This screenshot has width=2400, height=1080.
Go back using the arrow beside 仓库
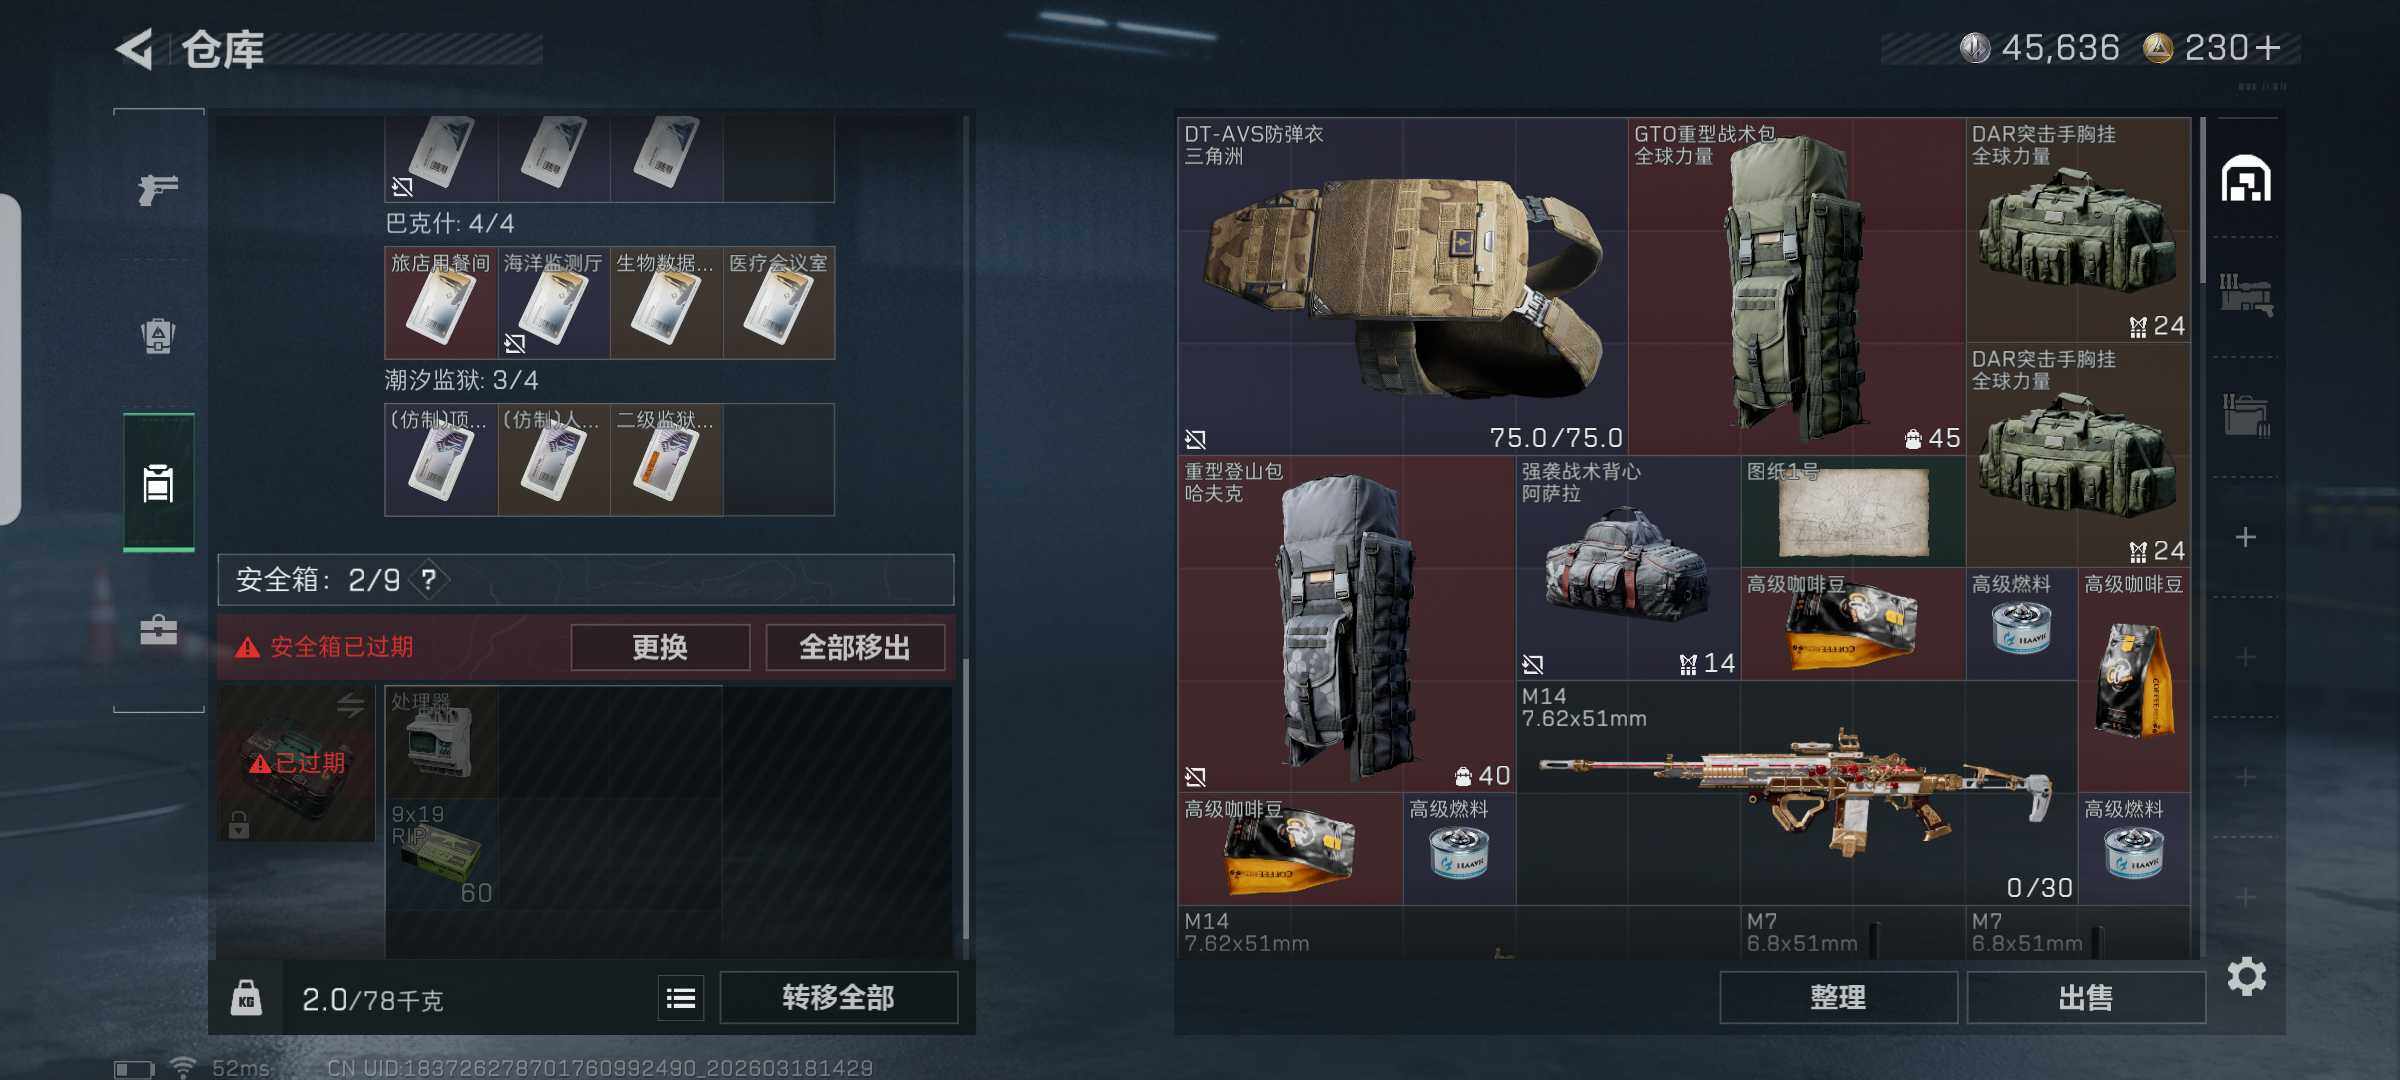coord(135,49)
